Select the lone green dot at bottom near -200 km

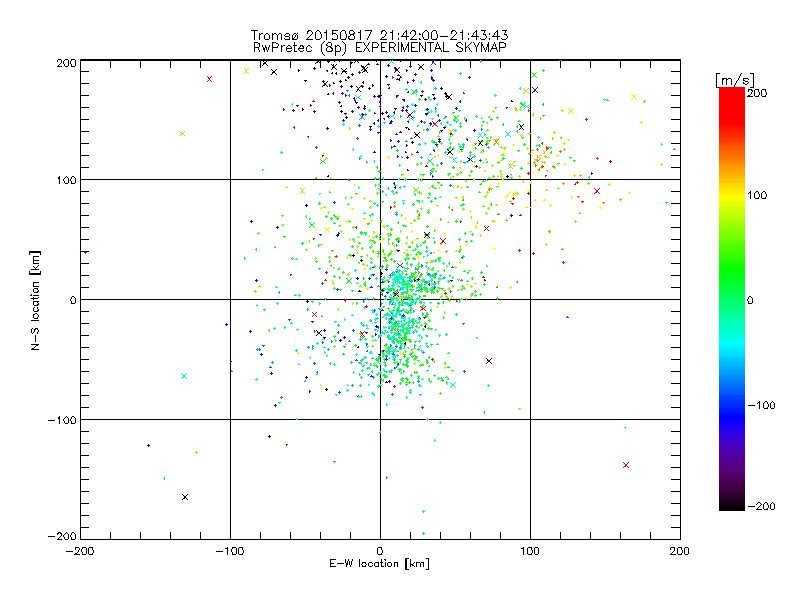[423, 534]
